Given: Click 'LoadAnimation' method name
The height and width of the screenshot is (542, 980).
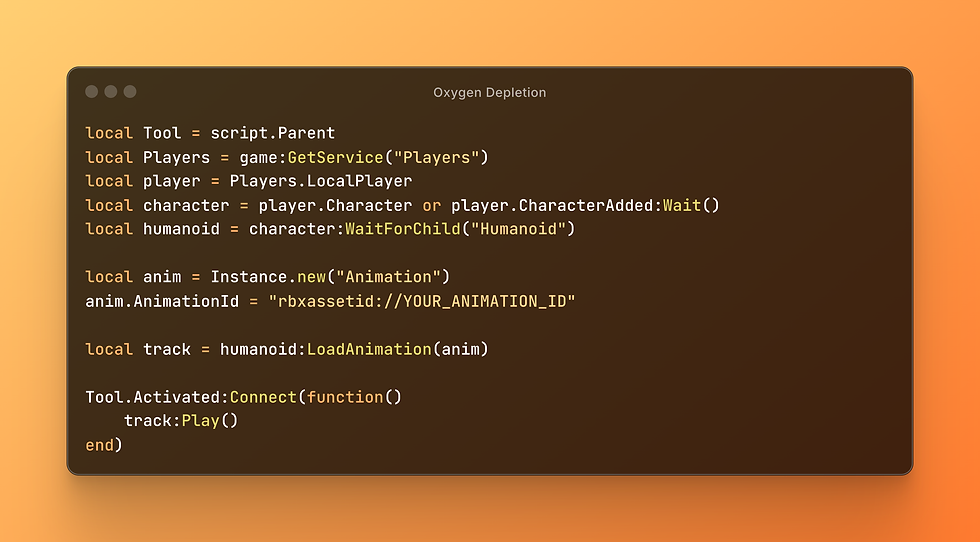Looking at the screenshot, I should click(x=369, y=349).
